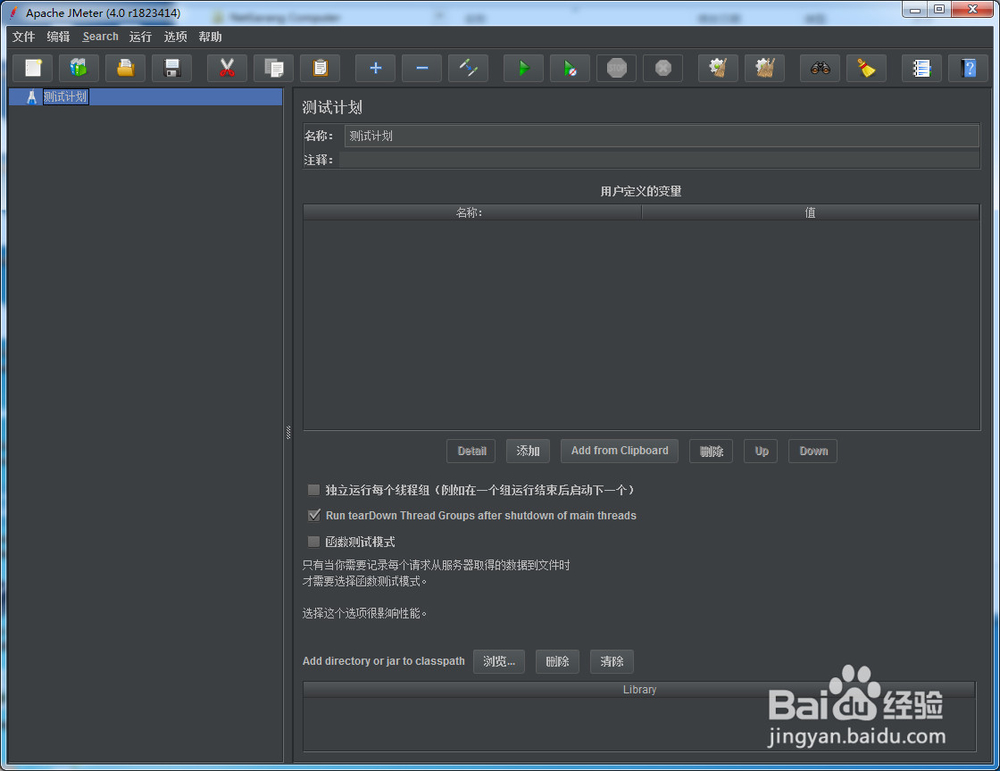This screenshot has width=1000, height=771.
Task: Click the Detail button
Action: point(471,451)
